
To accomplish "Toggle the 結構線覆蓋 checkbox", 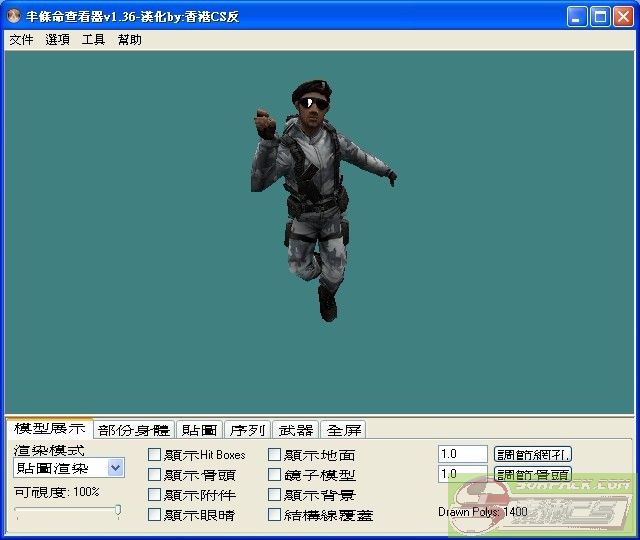I will [x=275, y=515].
